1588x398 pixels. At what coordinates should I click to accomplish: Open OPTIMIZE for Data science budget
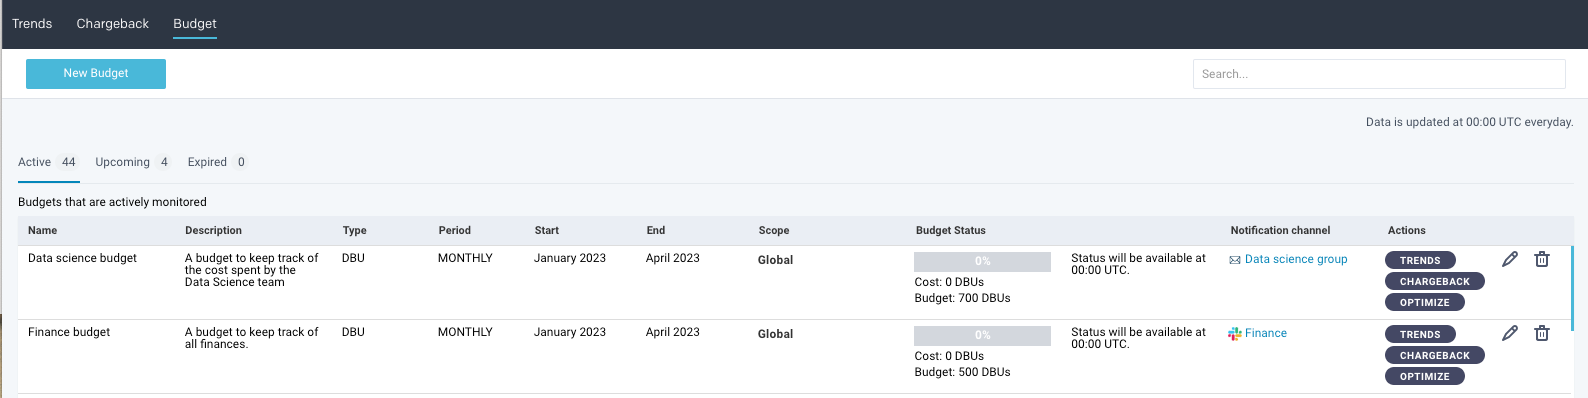(x=1425, y=302)
